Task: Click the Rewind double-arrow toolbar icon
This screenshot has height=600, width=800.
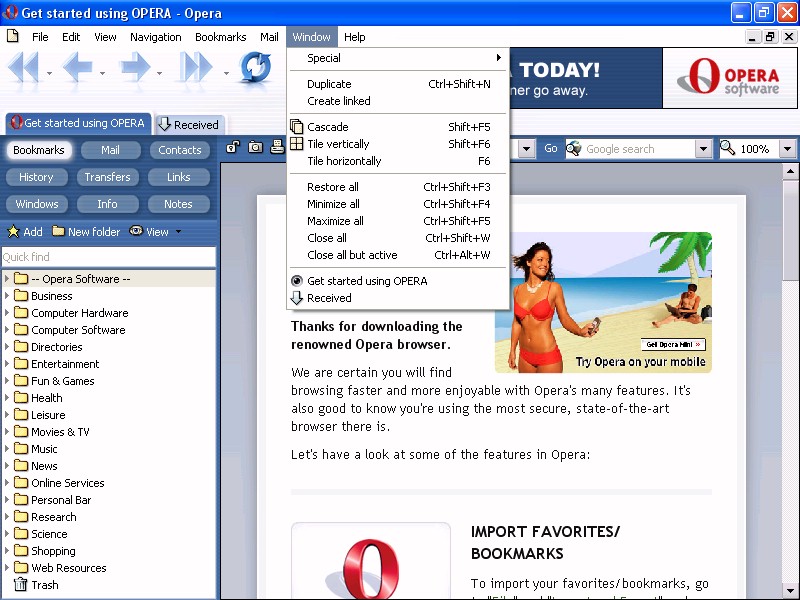Action: click(x=23, y=67)
